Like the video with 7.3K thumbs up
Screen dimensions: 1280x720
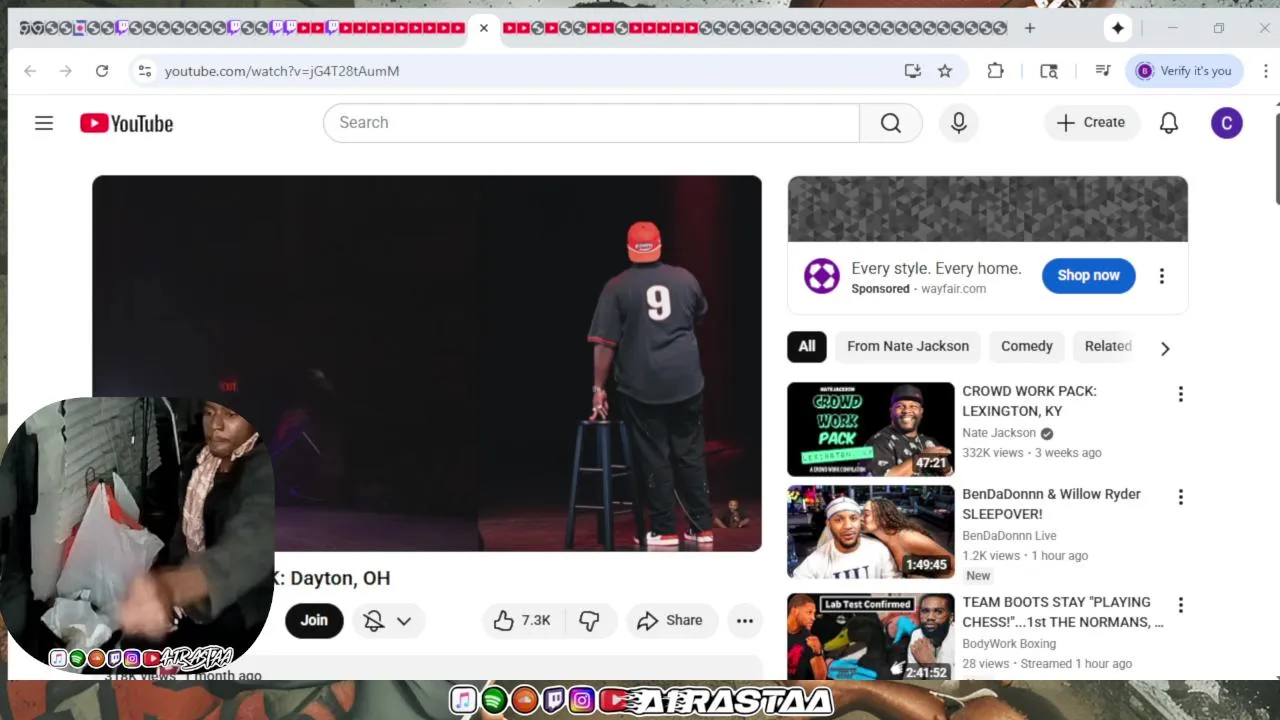tap(522, 621)
